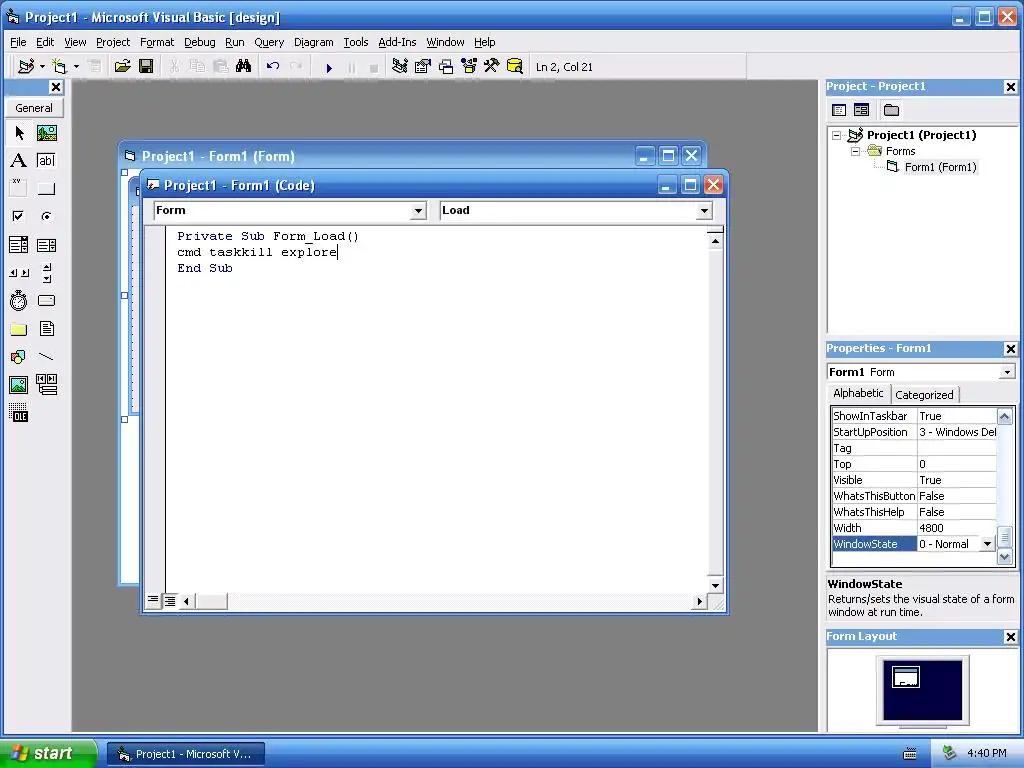Viewport: 1024px width, 768px height.
Task: Select the CommandButton control tool
Action: pyautogui.click(x=46, y=189)
